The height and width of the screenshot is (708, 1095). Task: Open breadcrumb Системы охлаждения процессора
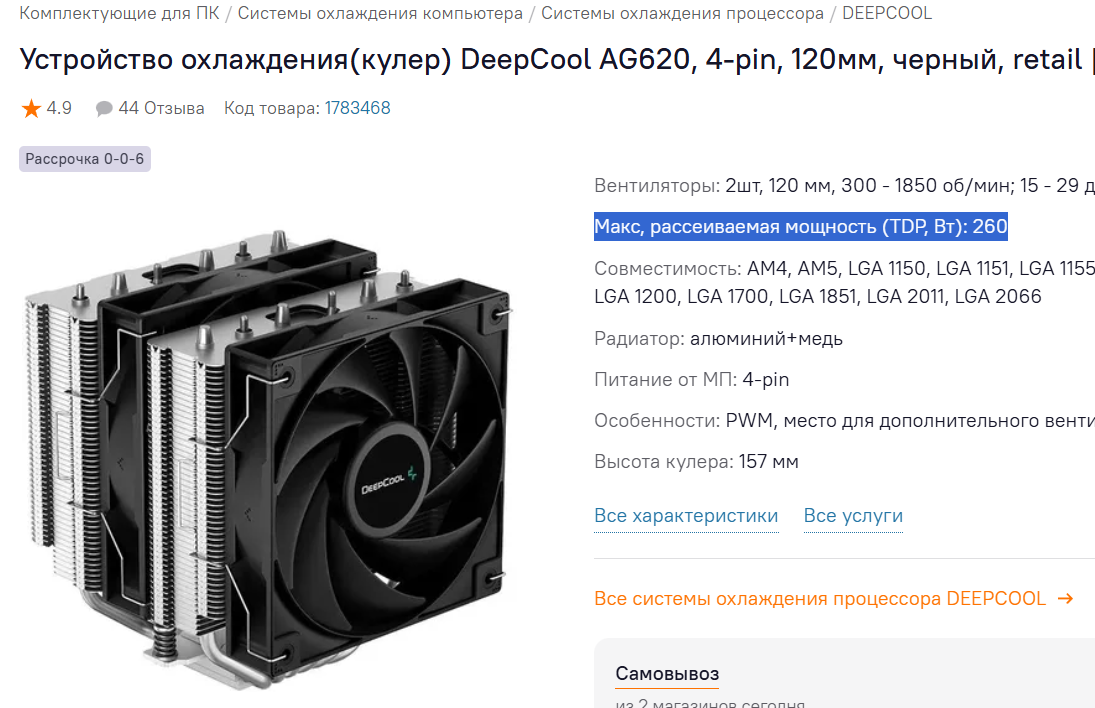point(682,13)
